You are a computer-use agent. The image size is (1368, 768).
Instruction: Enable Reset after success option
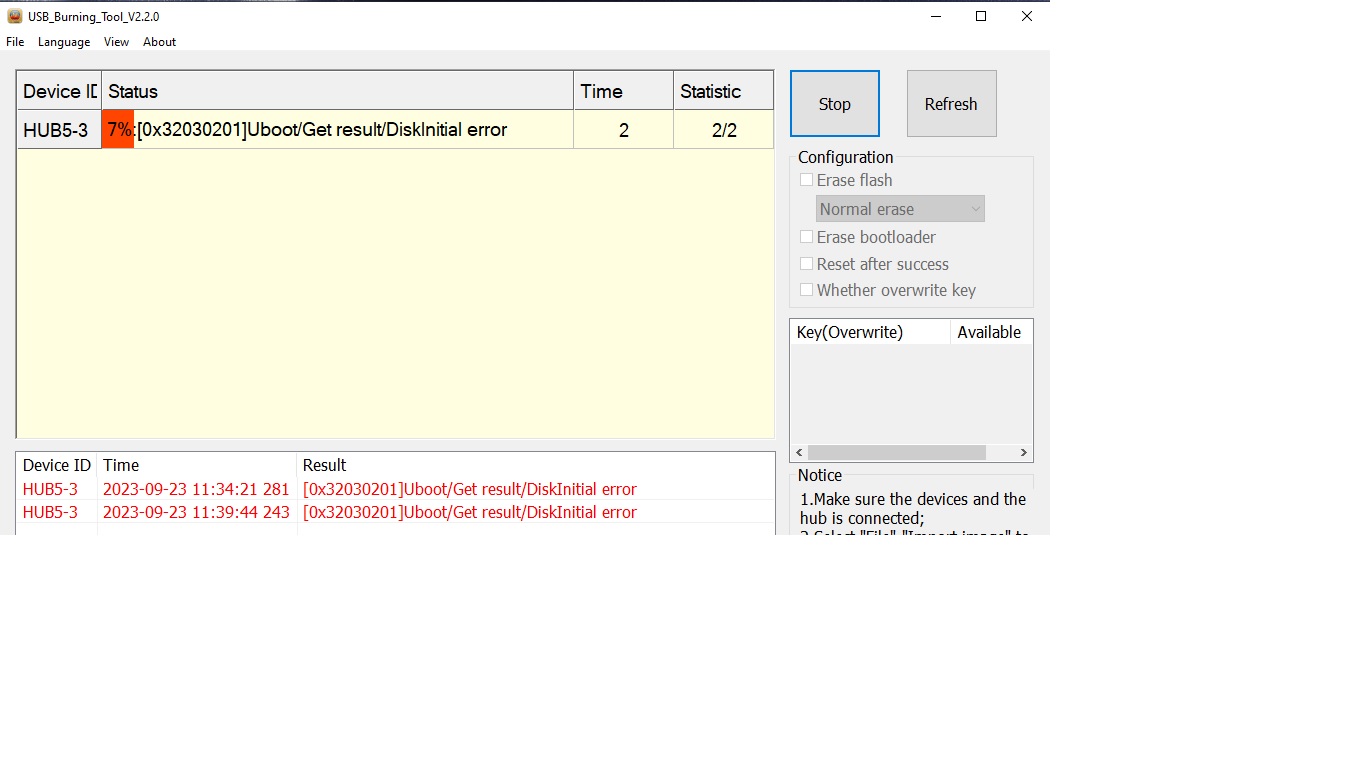(806, 264)
